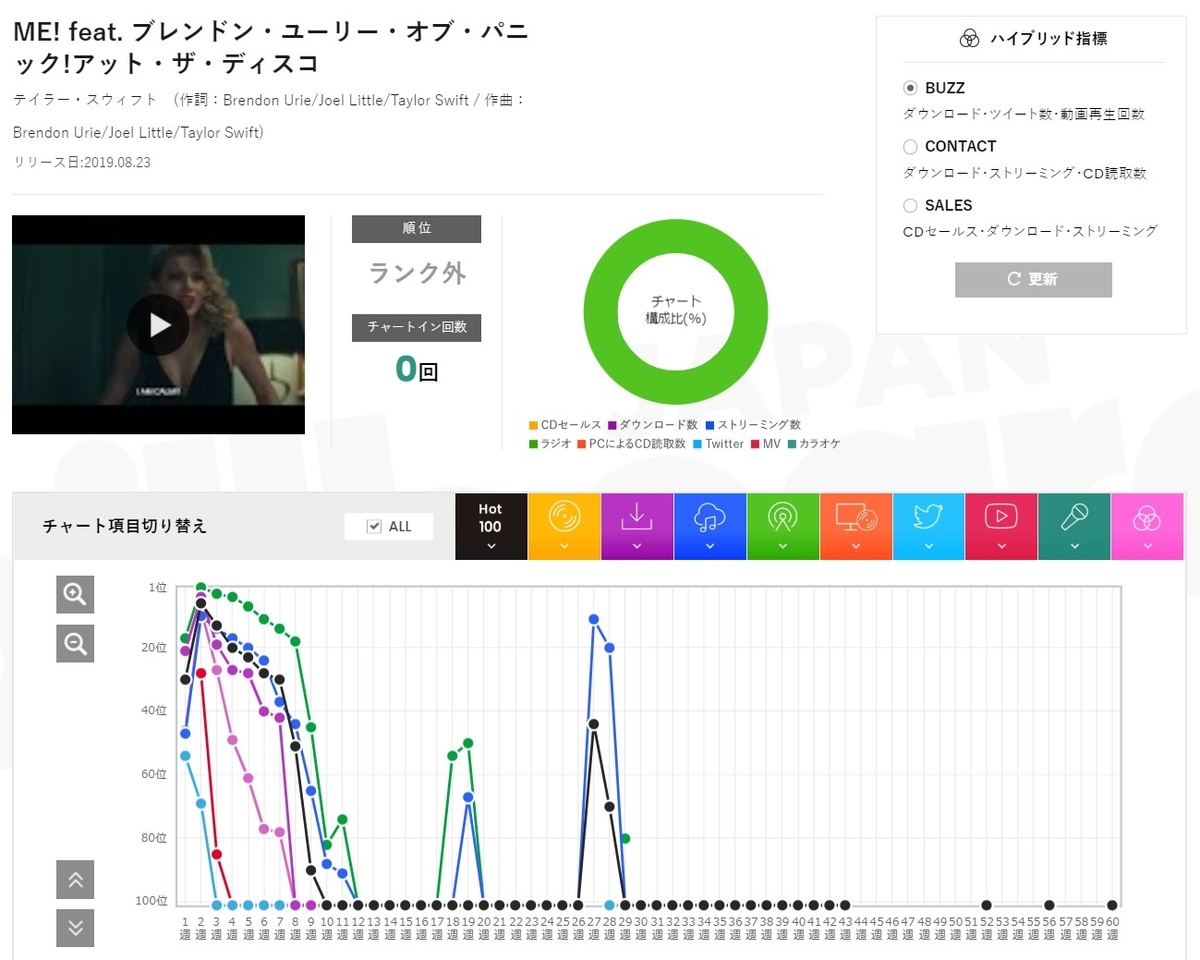The height and width of the screenshot is (960, 1200).
Task: Click the カラオケ legend entry
Action: [813, 444]
